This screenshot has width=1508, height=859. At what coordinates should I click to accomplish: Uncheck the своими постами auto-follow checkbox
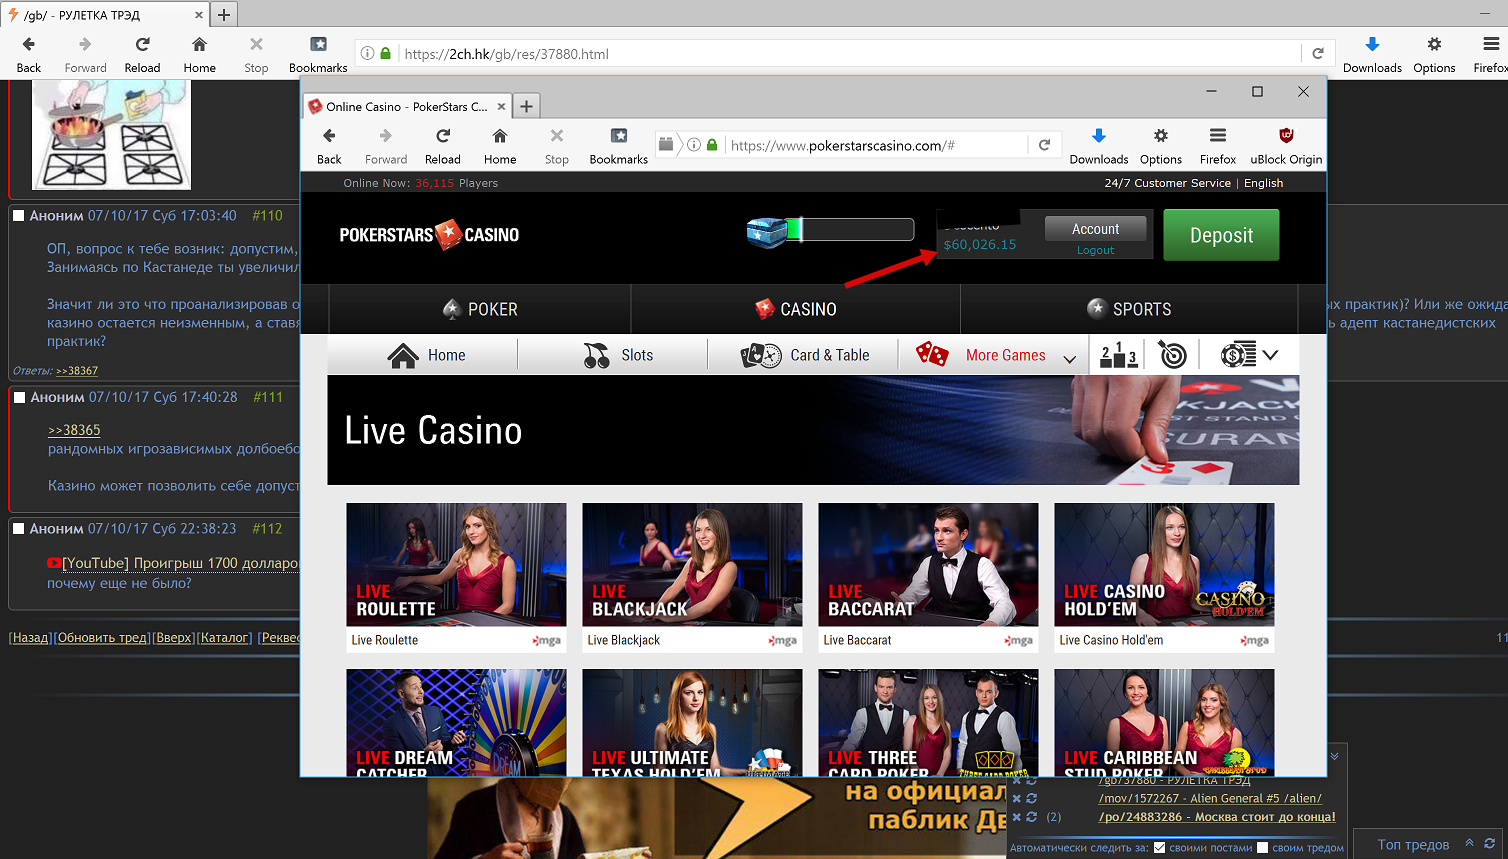(1159, 848)
